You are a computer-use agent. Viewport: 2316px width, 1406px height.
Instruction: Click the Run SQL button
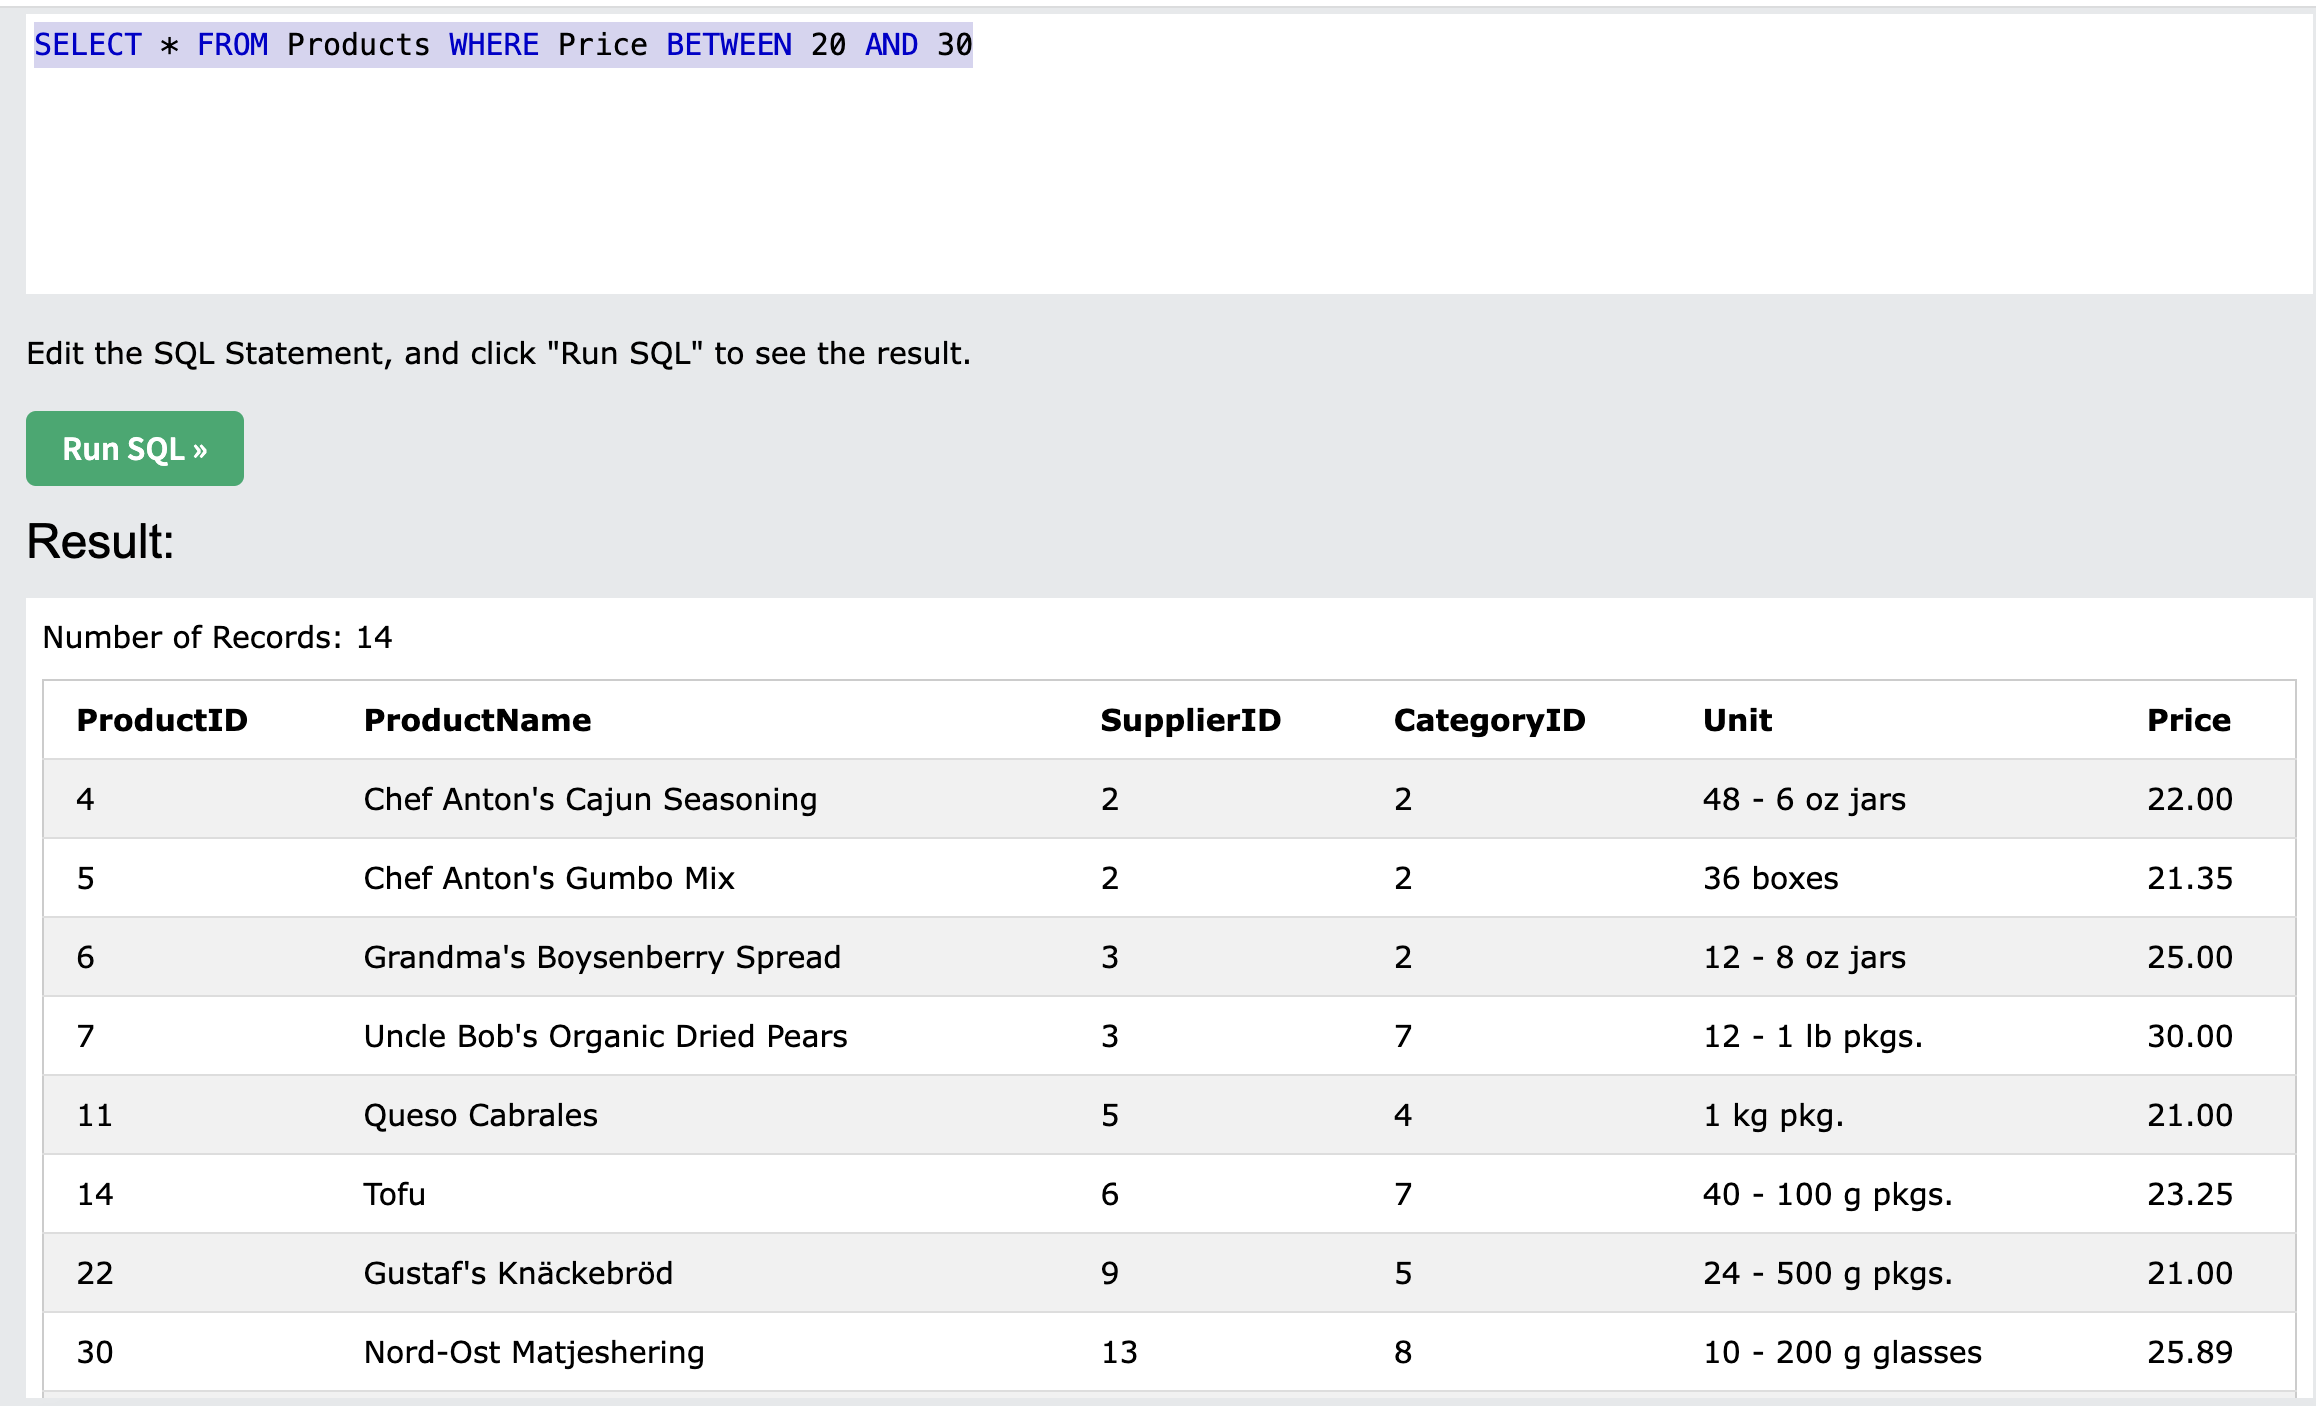click(134, 449)
